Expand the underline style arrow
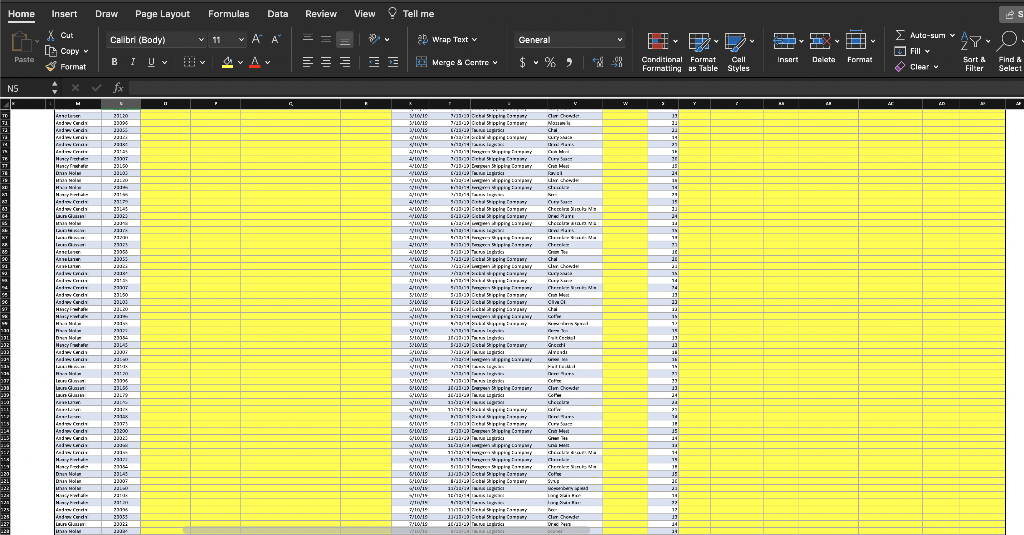 tap(165, 63)
